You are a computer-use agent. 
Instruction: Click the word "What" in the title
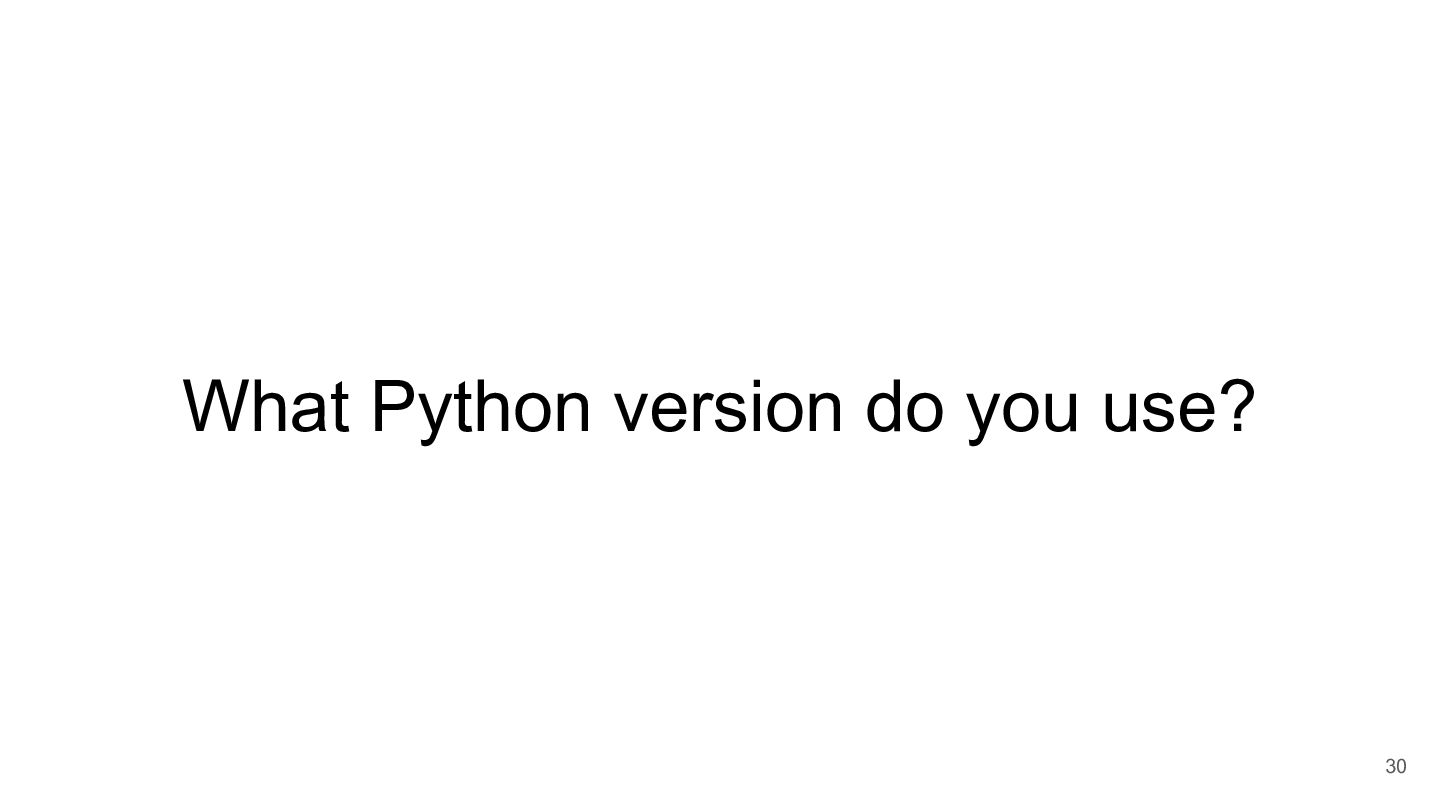pyautogui.click(x=267, y=406)
